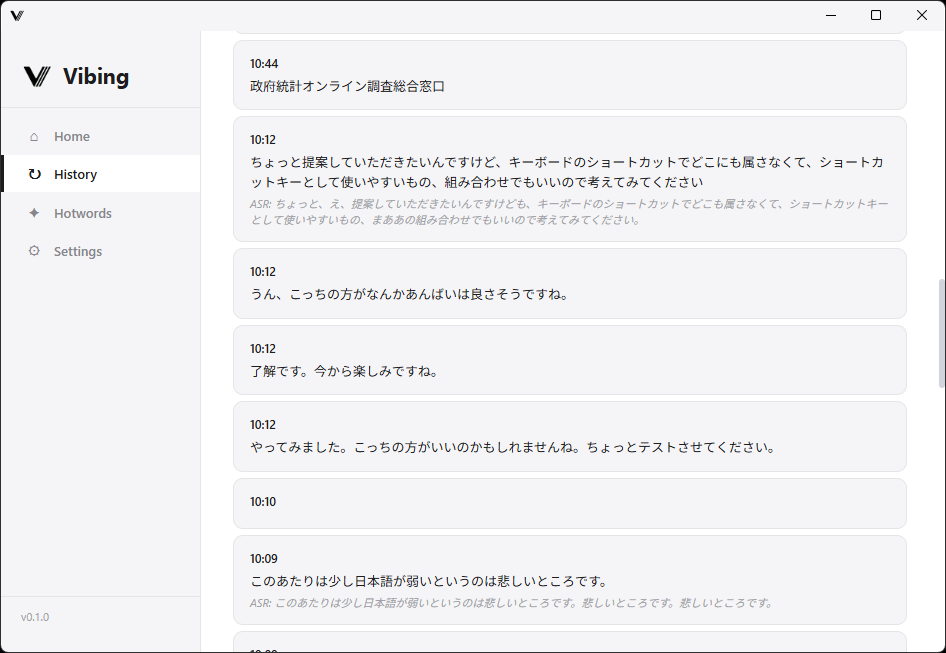This screenshot has height=653, width=946.
Task: Open Settings via the gear icon
Action: [x=34, y=251]
